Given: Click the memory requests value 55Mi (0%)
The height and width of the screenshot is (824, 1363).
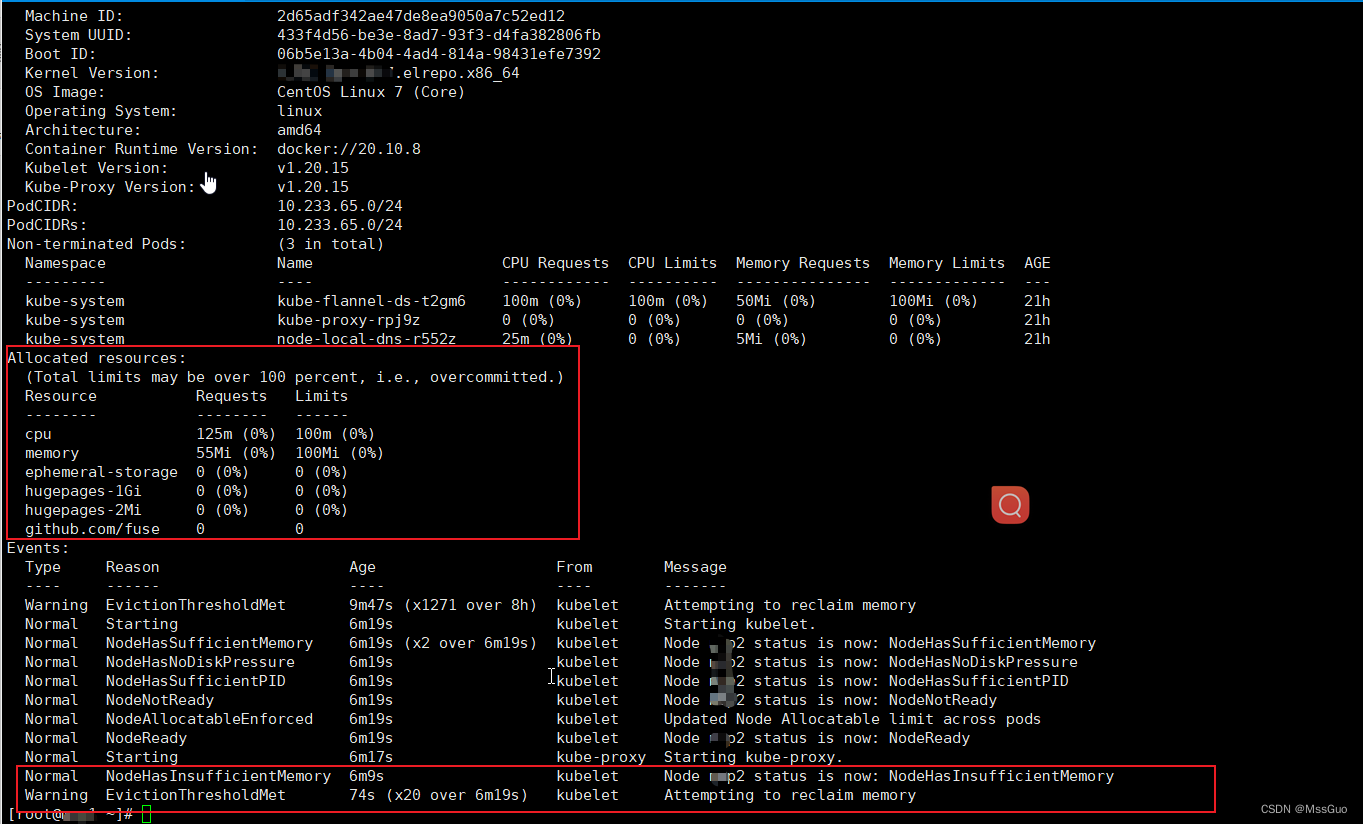Looking at the screenshot, I should click(x=236, y=453).
